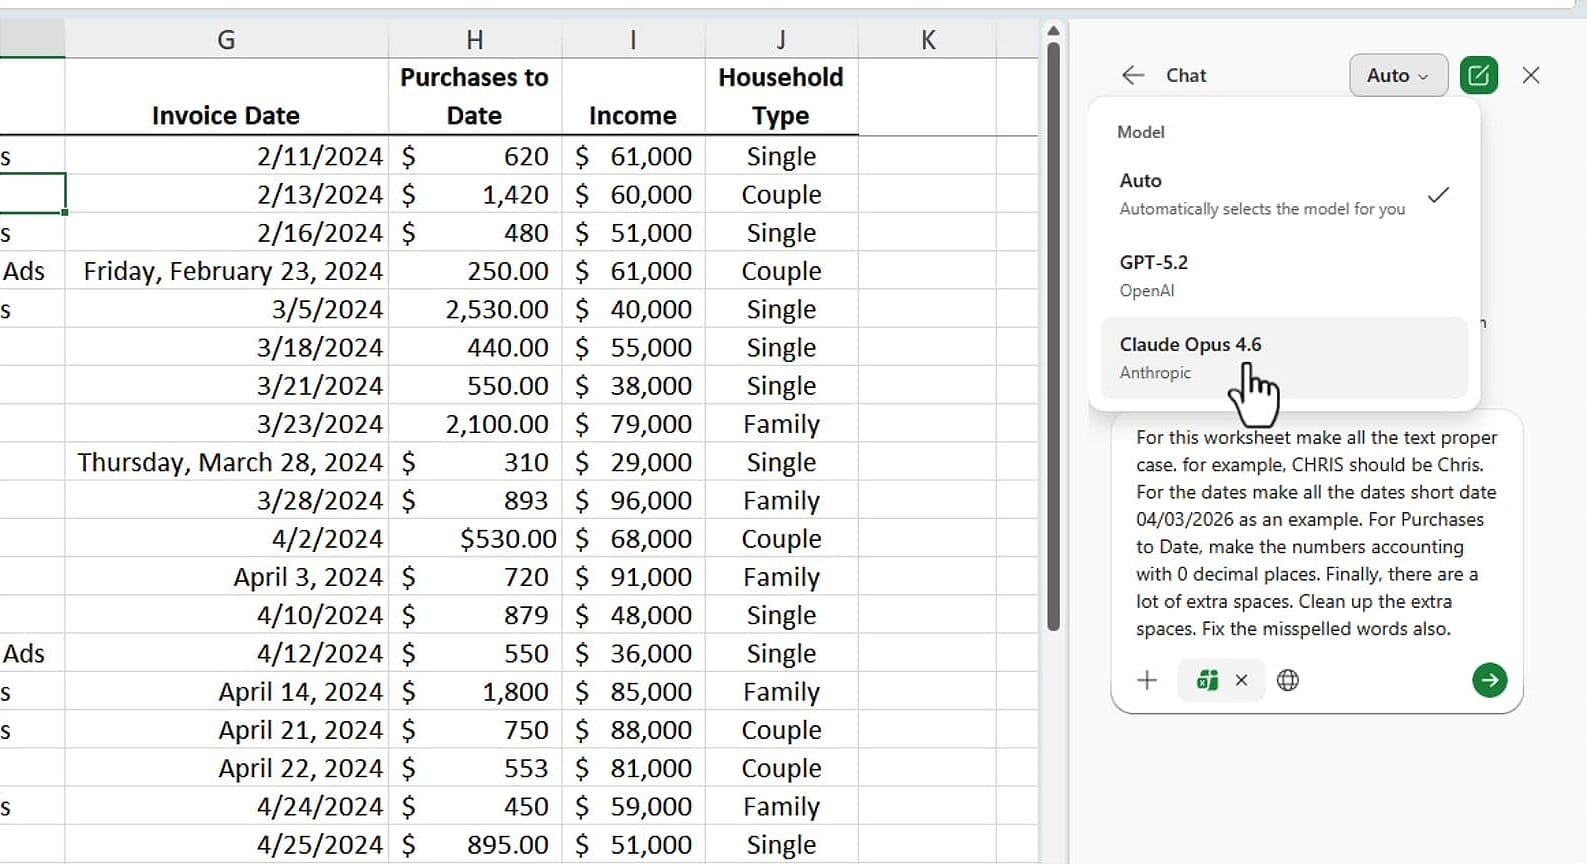This screenshot has height=864, width=1587.
Task: Select the date cell 3/18/2024
Action: coord(226,347)
